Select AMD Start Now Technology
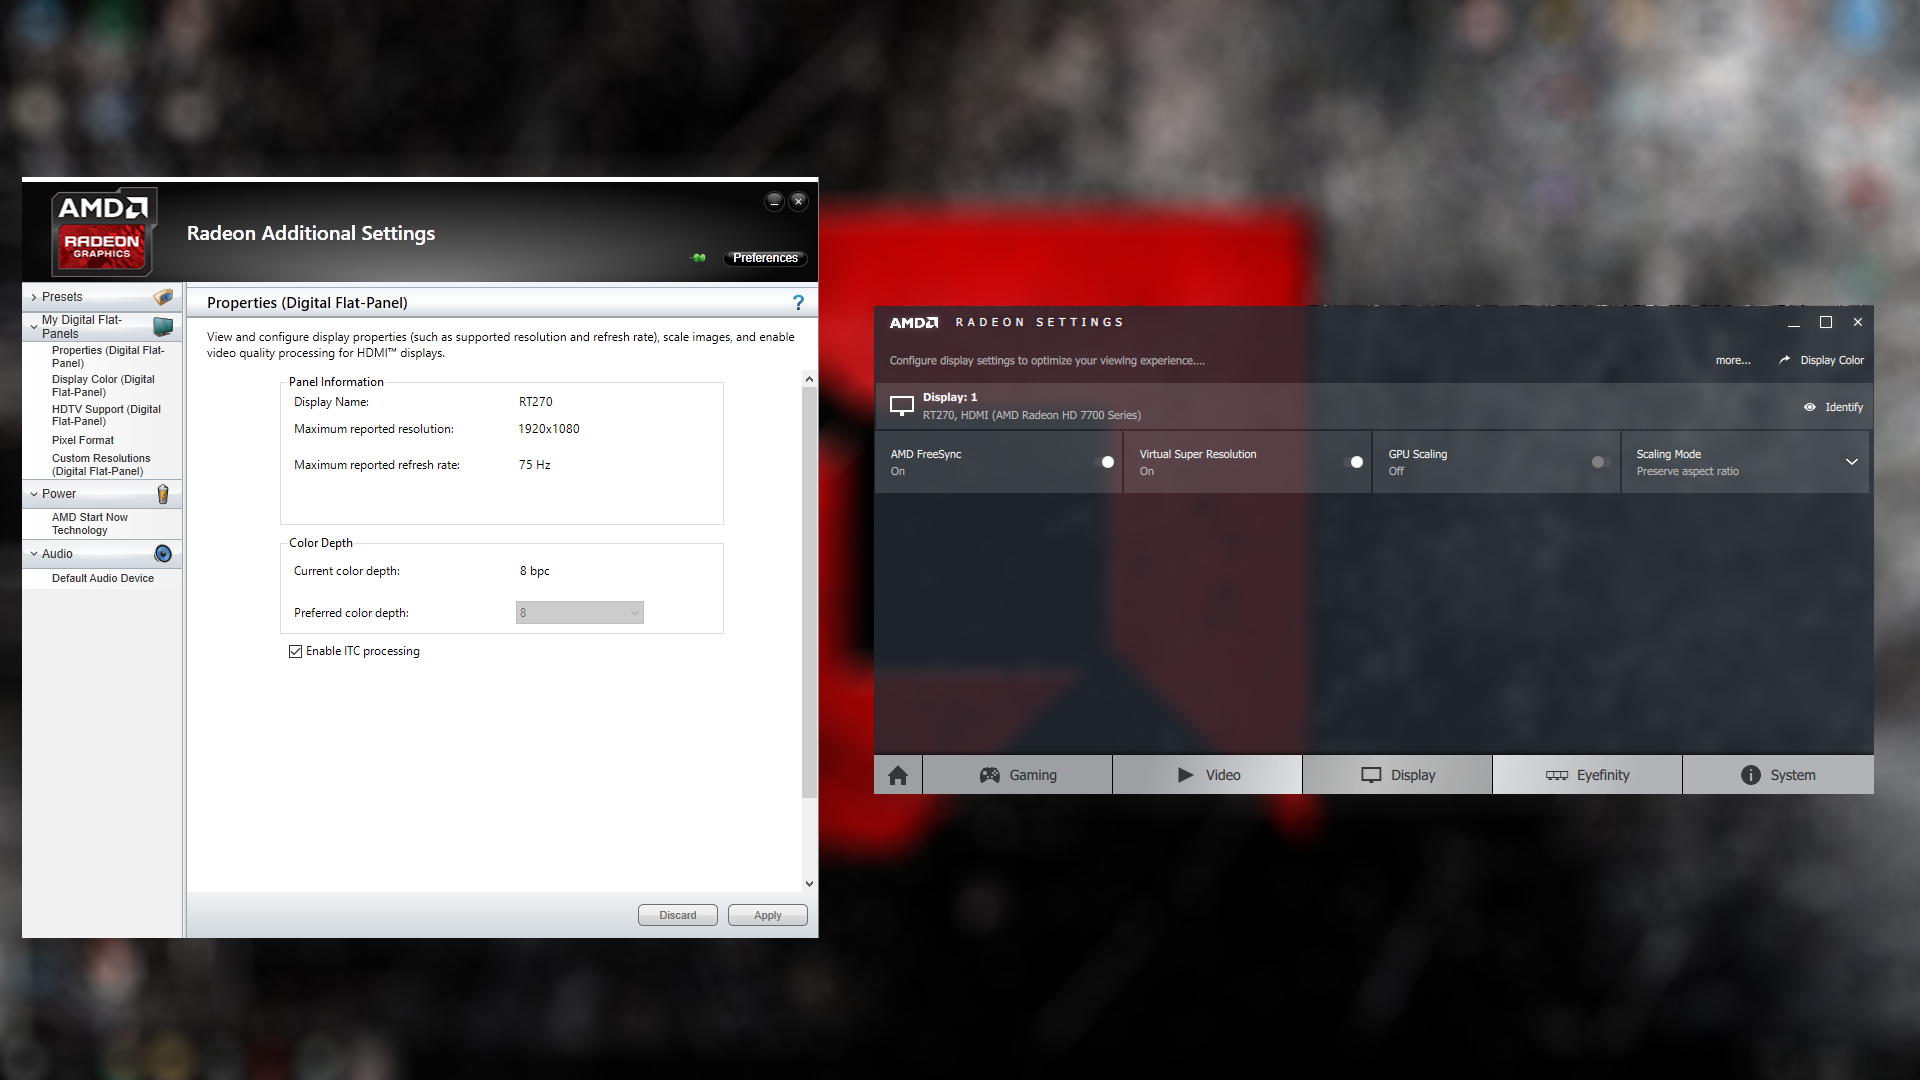The image size is (1920, 1080). point(90,524)
